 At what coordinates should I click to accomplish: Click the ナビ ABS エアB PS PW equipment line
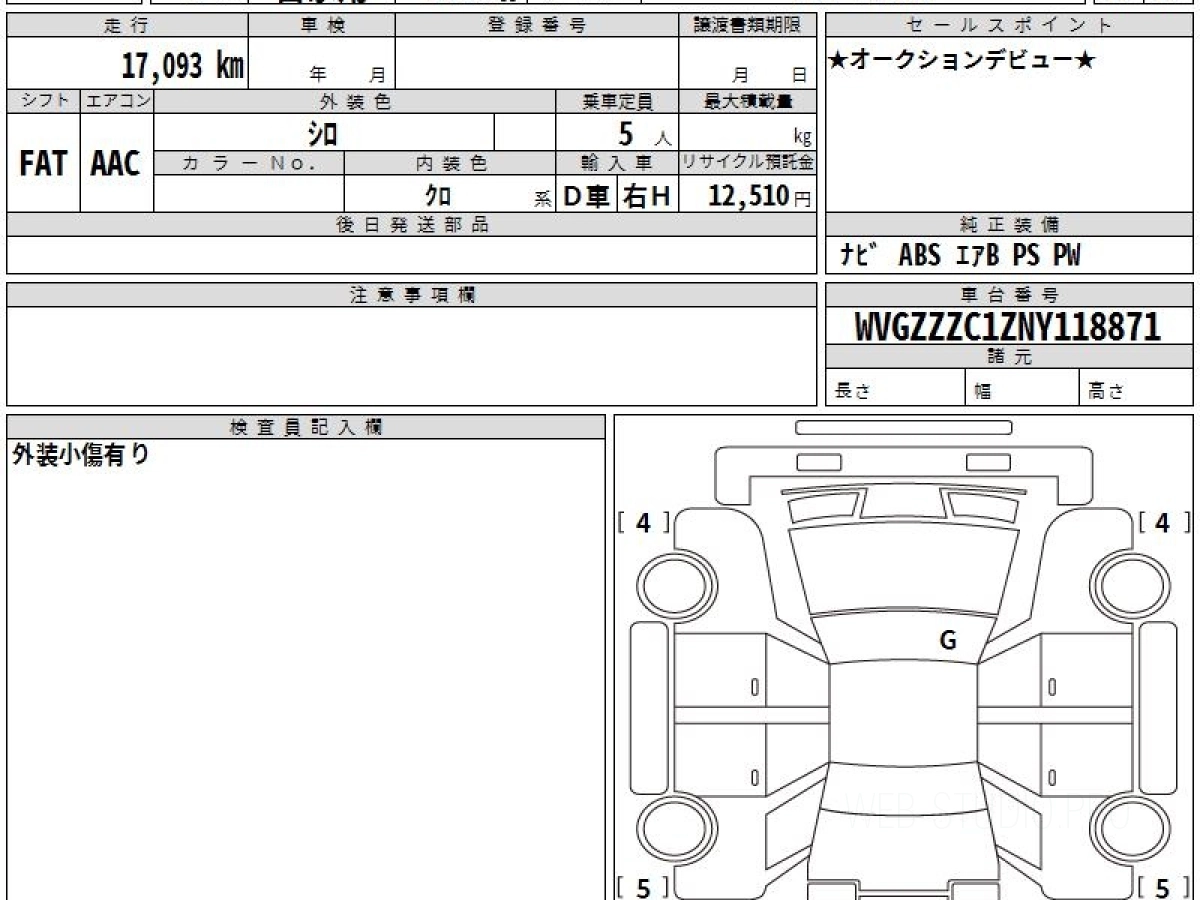click(960, 256)
